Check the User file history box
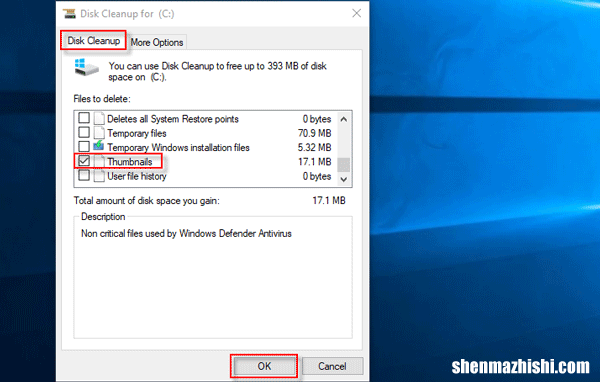The height and width of the screenshot is (382, 600). [84, 175]
